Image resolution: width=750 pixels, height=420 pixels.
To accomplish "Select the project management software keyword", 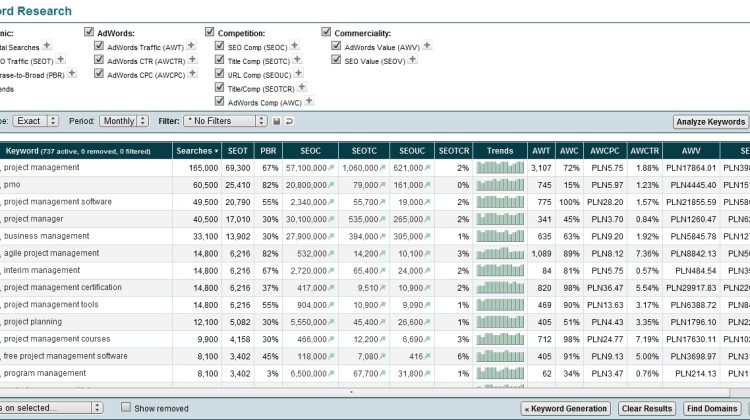I will pos(58,202).
